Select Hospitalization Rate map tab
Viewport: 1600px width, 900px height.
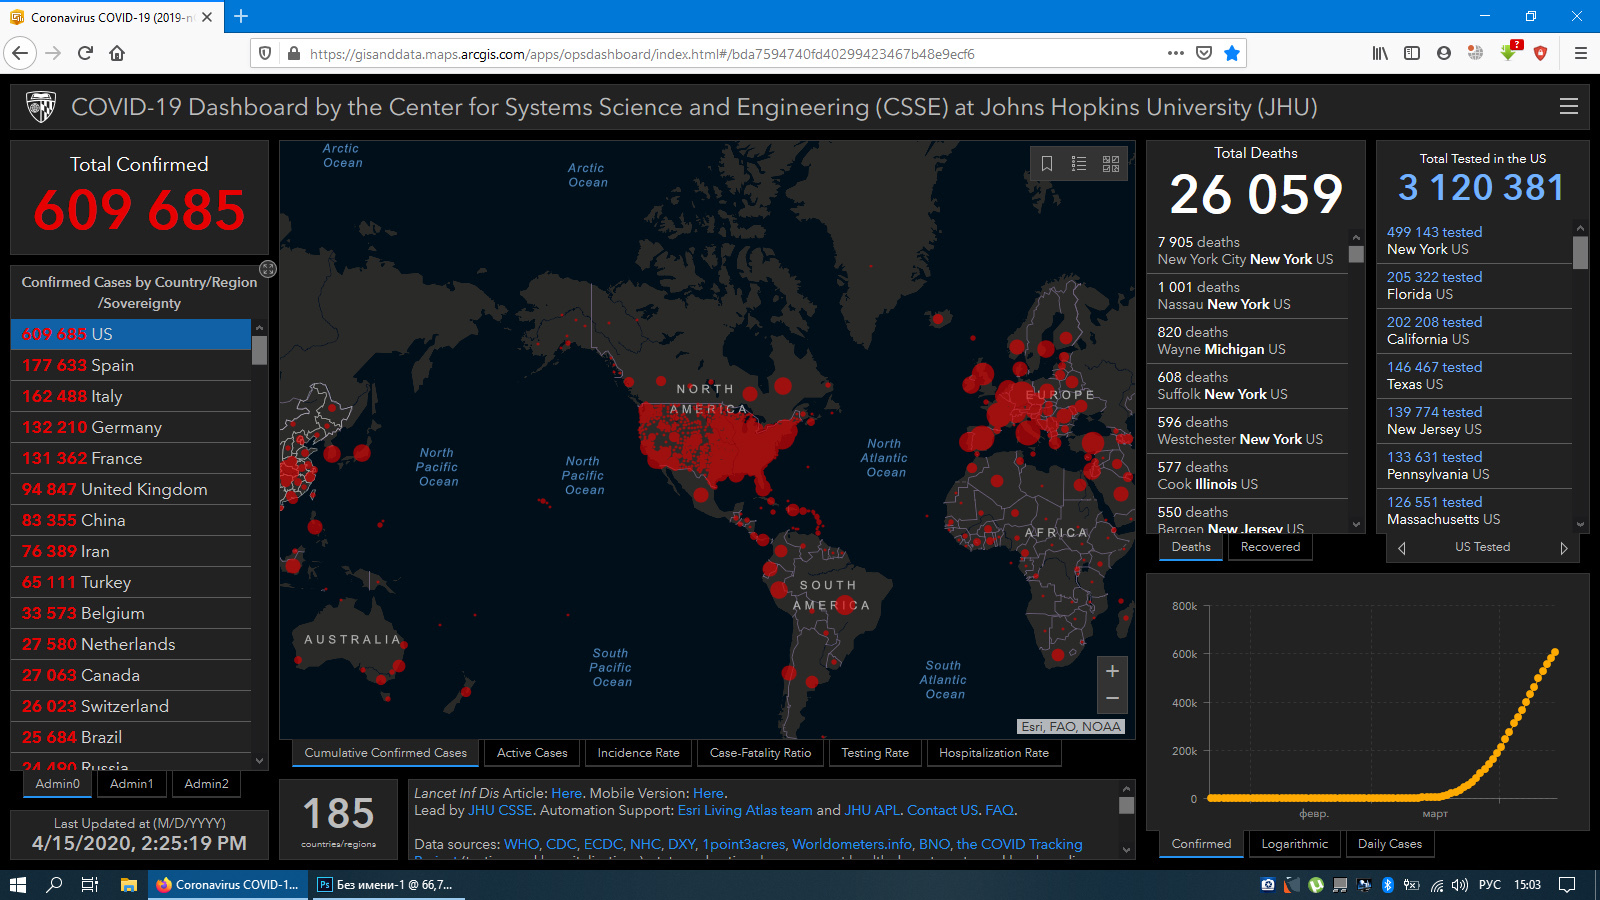pyautogui.click(x=994, y=753)
